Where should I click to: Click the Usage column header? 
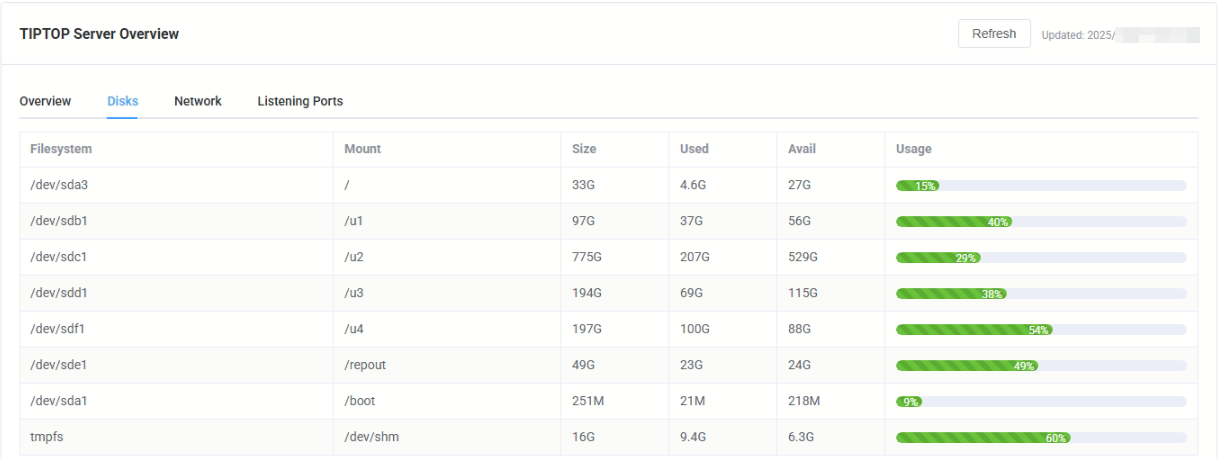[913, 149]
